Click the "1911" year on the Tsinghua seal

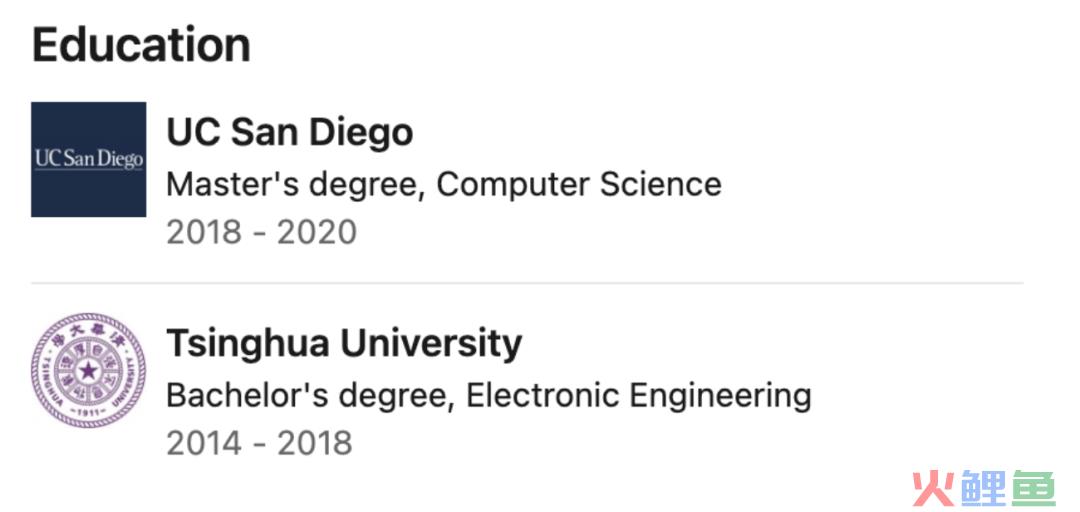tap(88, 413)
